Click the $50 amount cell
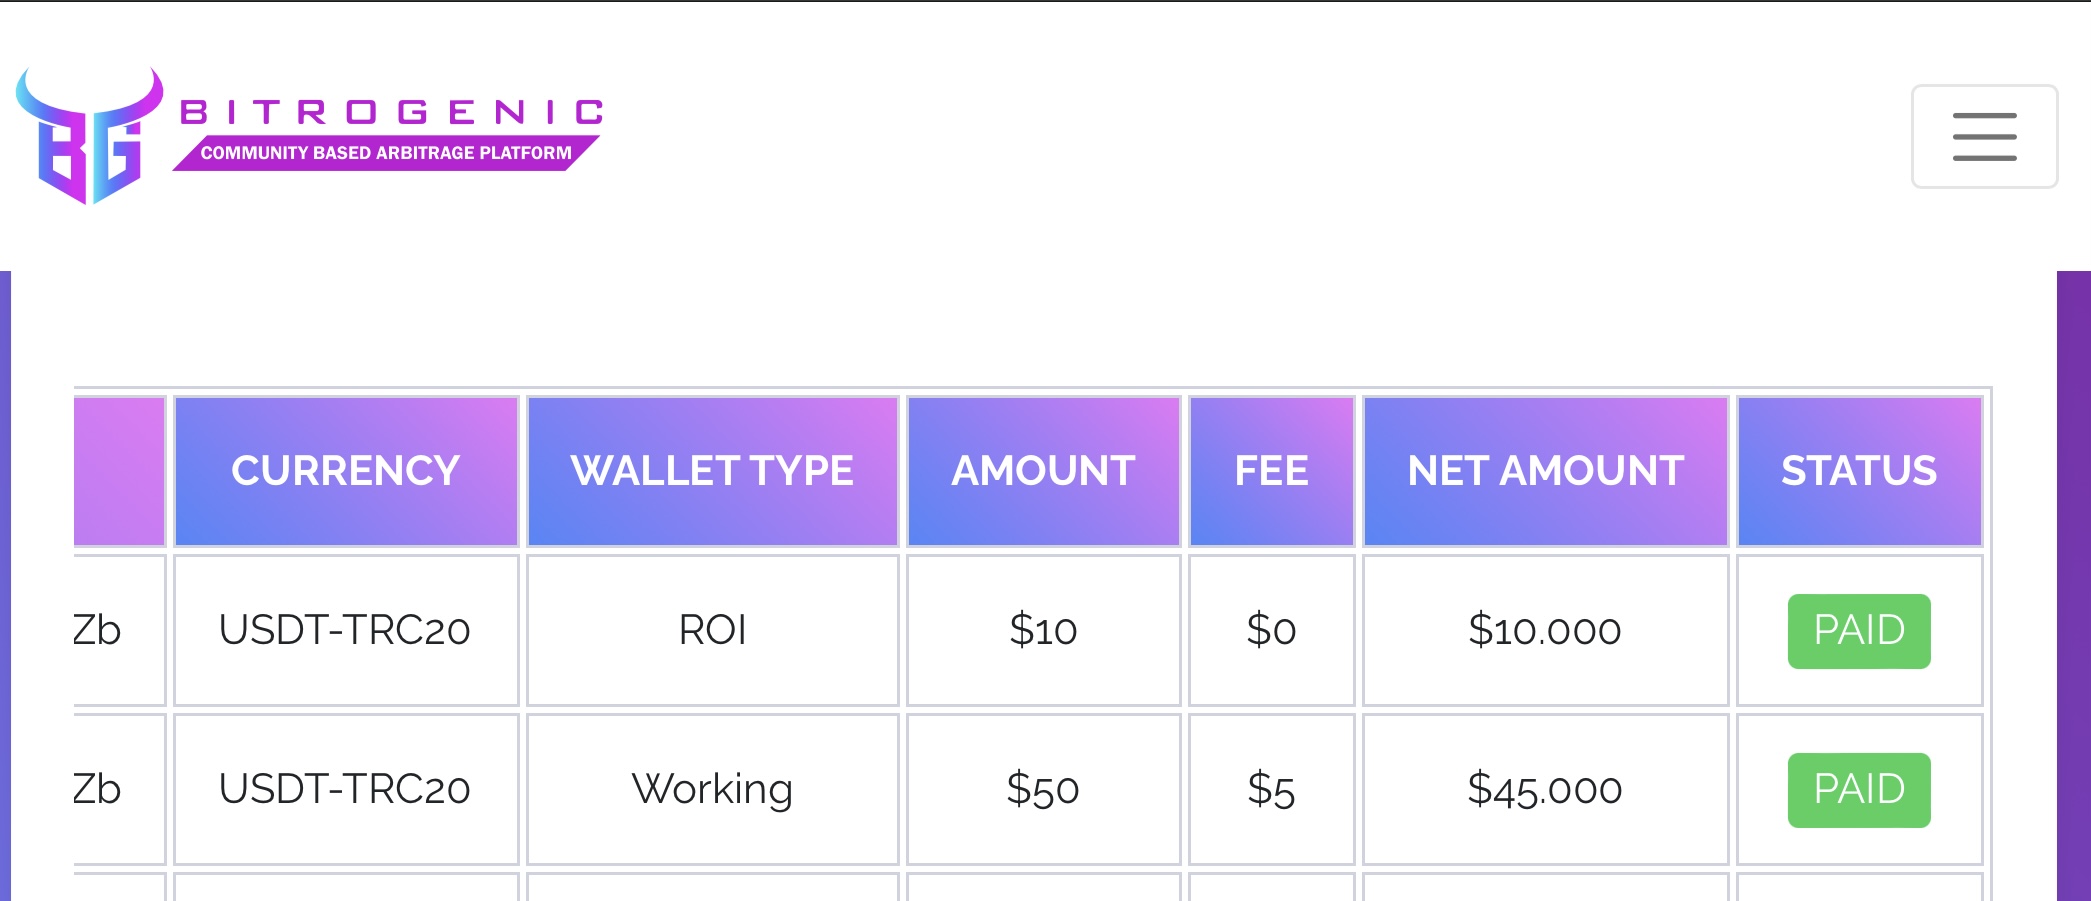This screenshot has width=2091, height=901. 1043,790
